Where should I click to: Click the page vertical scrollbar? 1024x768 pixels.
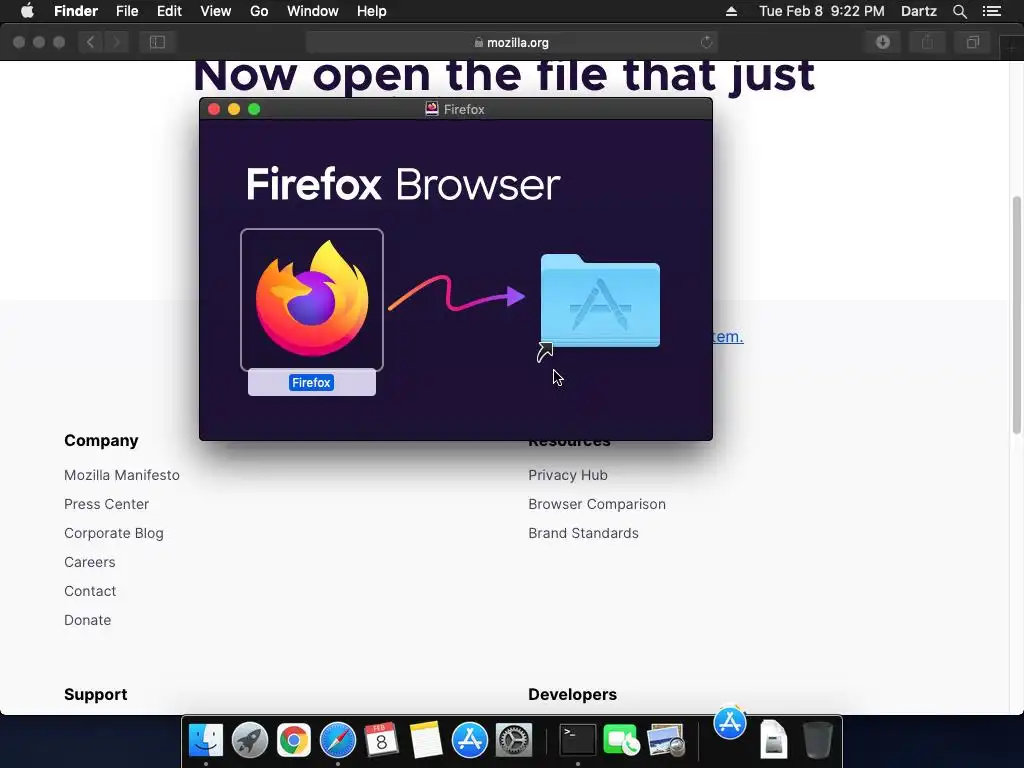(1017, 314)
